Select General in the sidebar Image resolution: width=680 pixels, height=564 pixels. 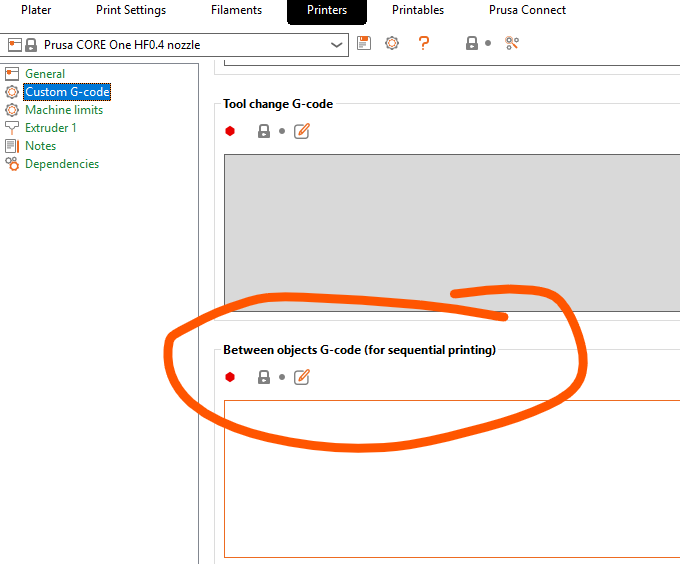pos(45,74)
